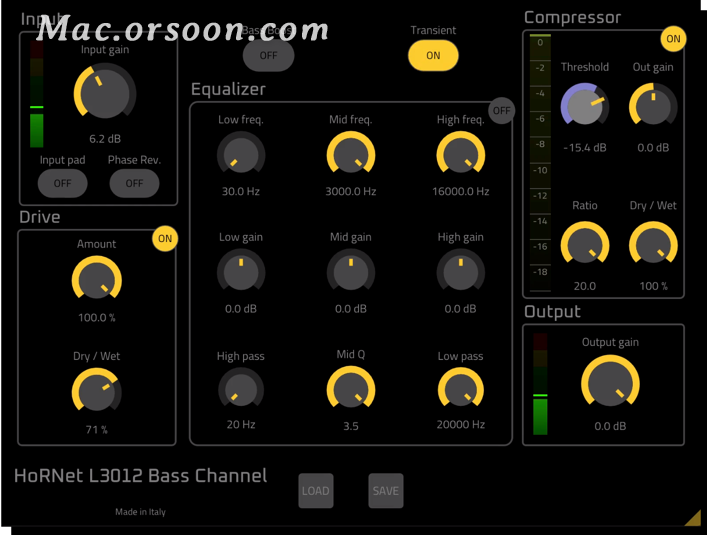Viewport: 707px width, 535px height.
Task: Click the -15.4 dB threshold value
Action: click(x=585, y=148)
